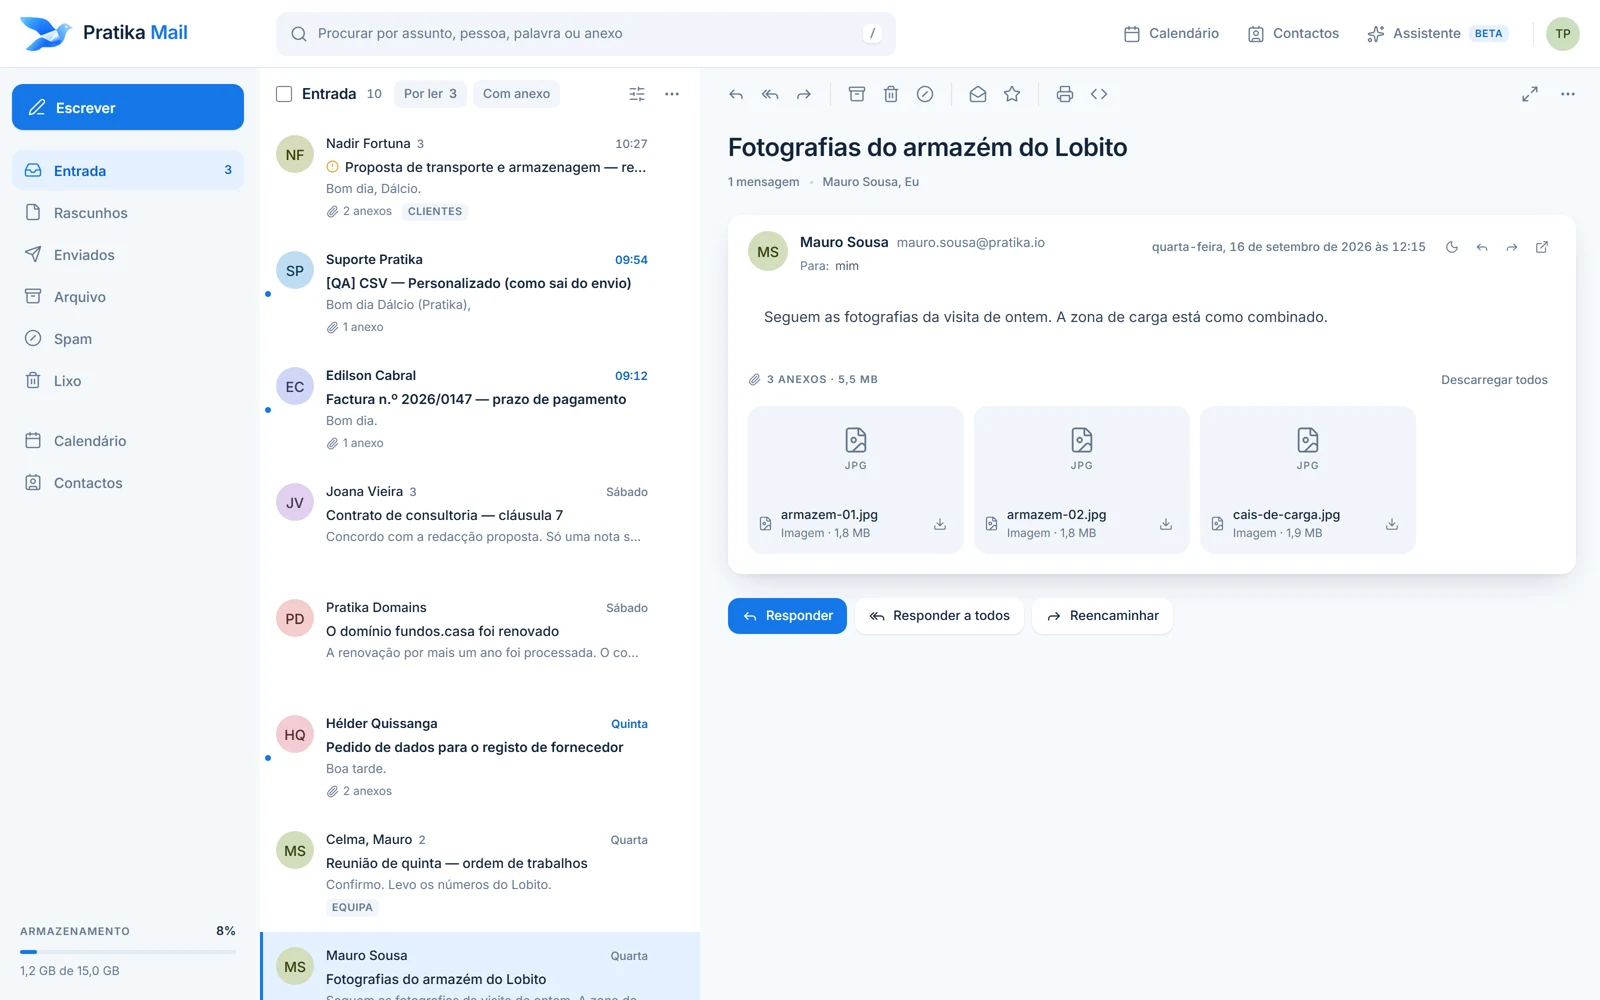This screenshot has height=1000, width=1600.
Task: Download armazem-01.jpg attachment
Action: (940, 524)
